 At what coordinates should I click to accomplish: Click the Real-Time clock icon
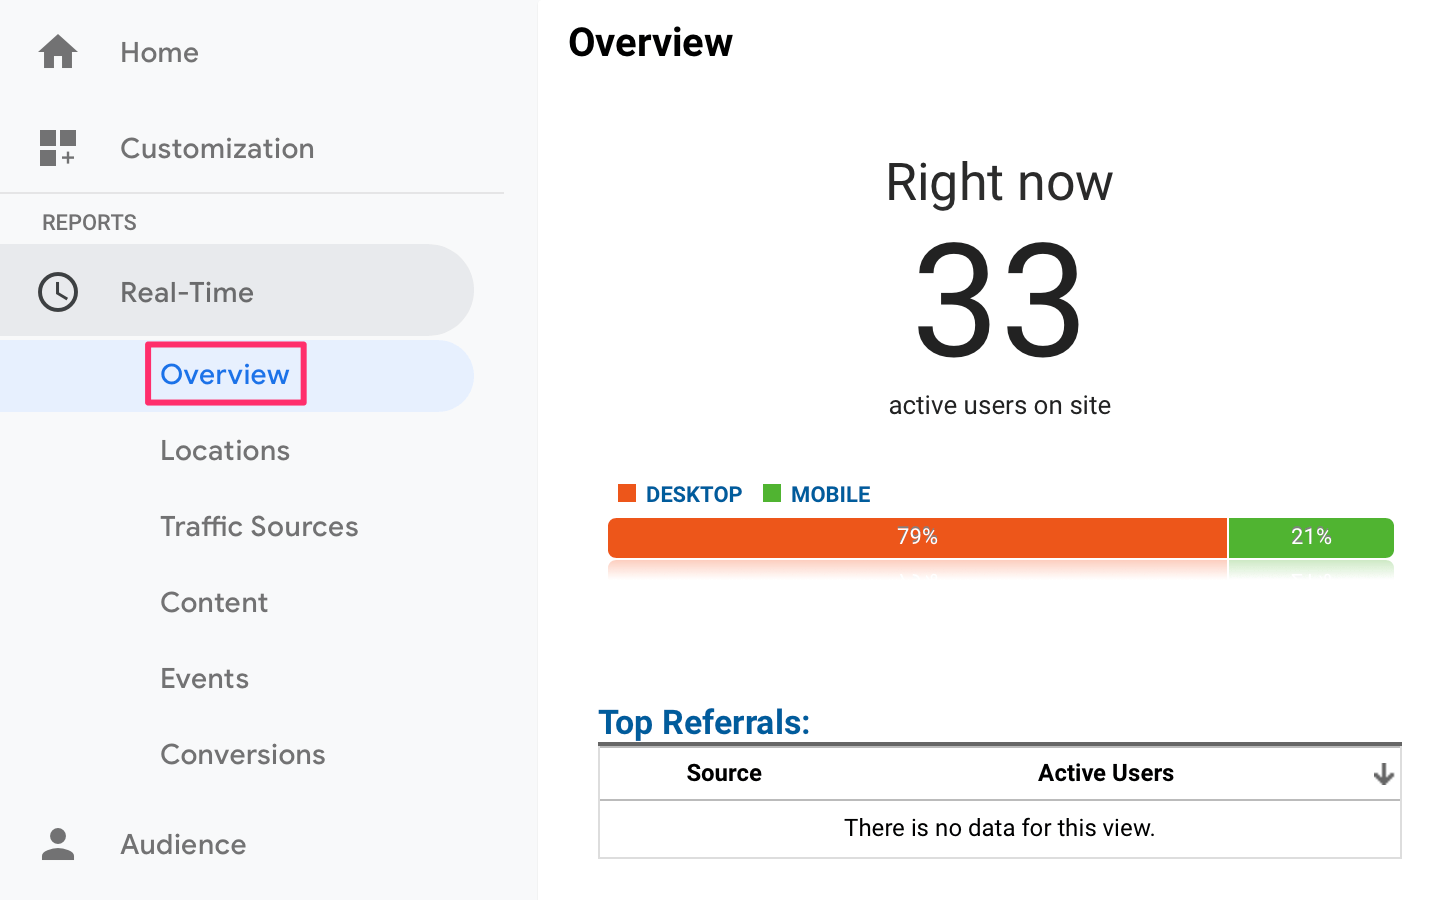[x=58, y=292]
